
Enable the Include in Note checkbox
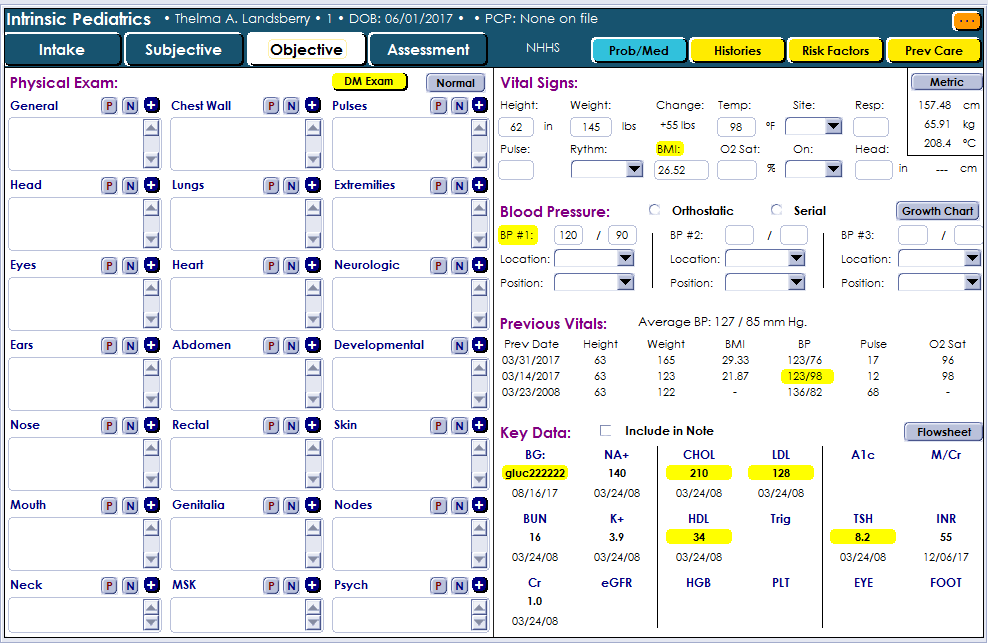[x=606, y=431]
